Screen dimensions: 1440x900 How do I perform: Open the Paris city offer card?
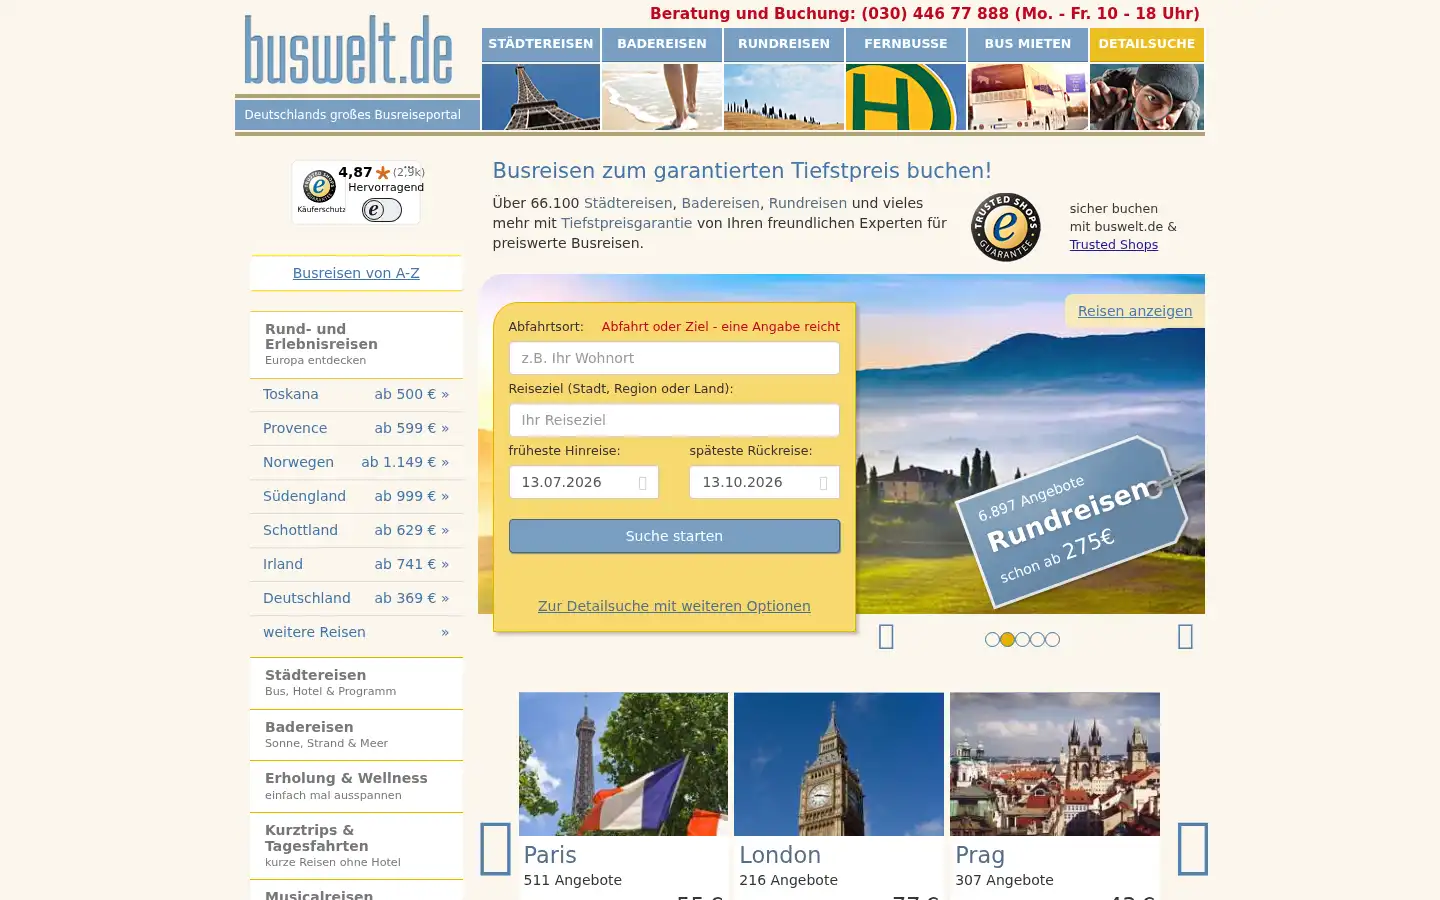pos(623,796)
